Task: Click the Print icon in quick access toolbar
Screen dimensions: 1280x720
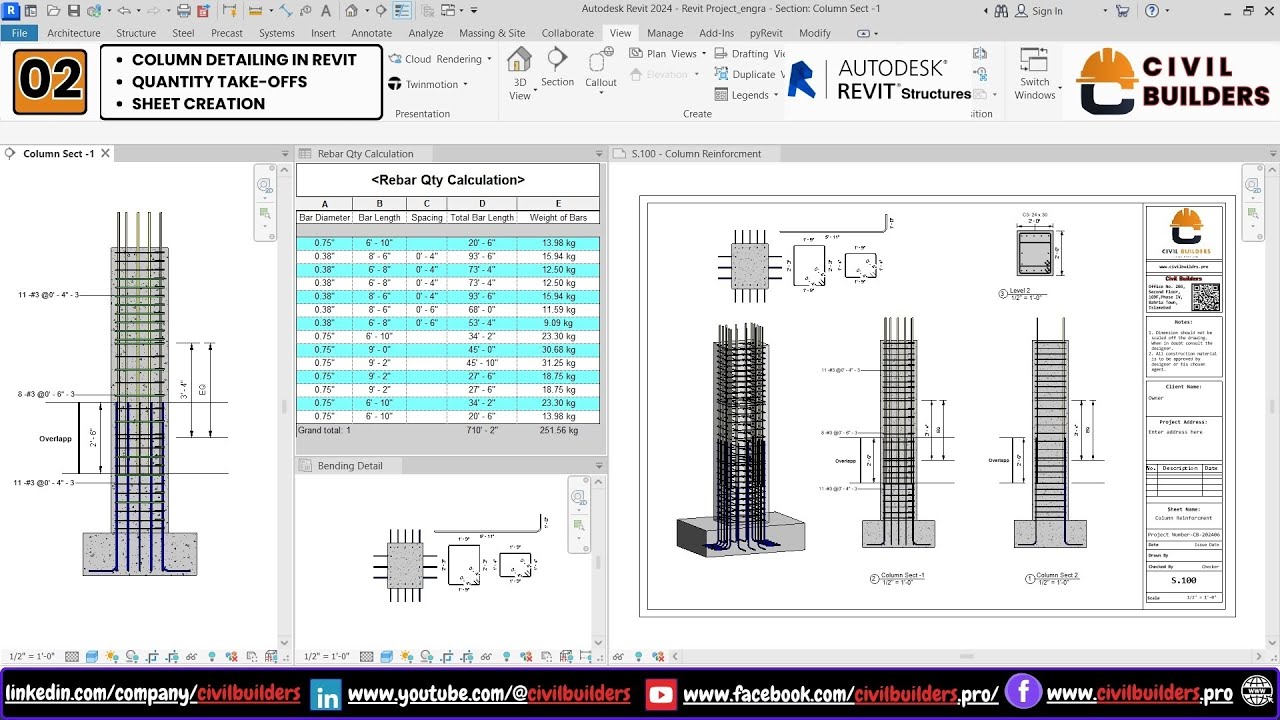Action: point(184,10)
